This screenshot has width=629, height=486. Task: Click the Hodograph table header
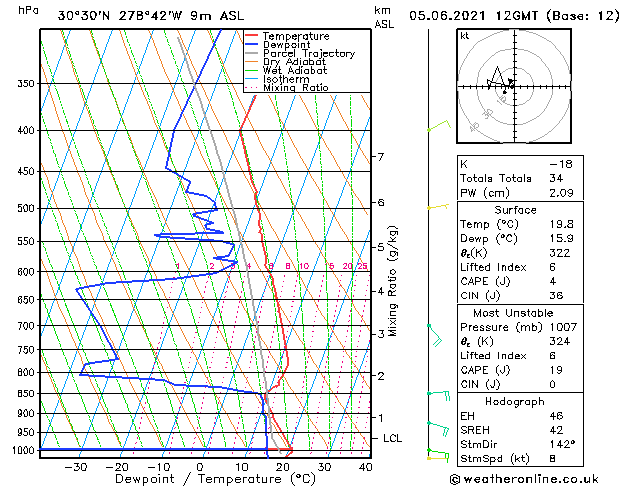click(515, 401)
